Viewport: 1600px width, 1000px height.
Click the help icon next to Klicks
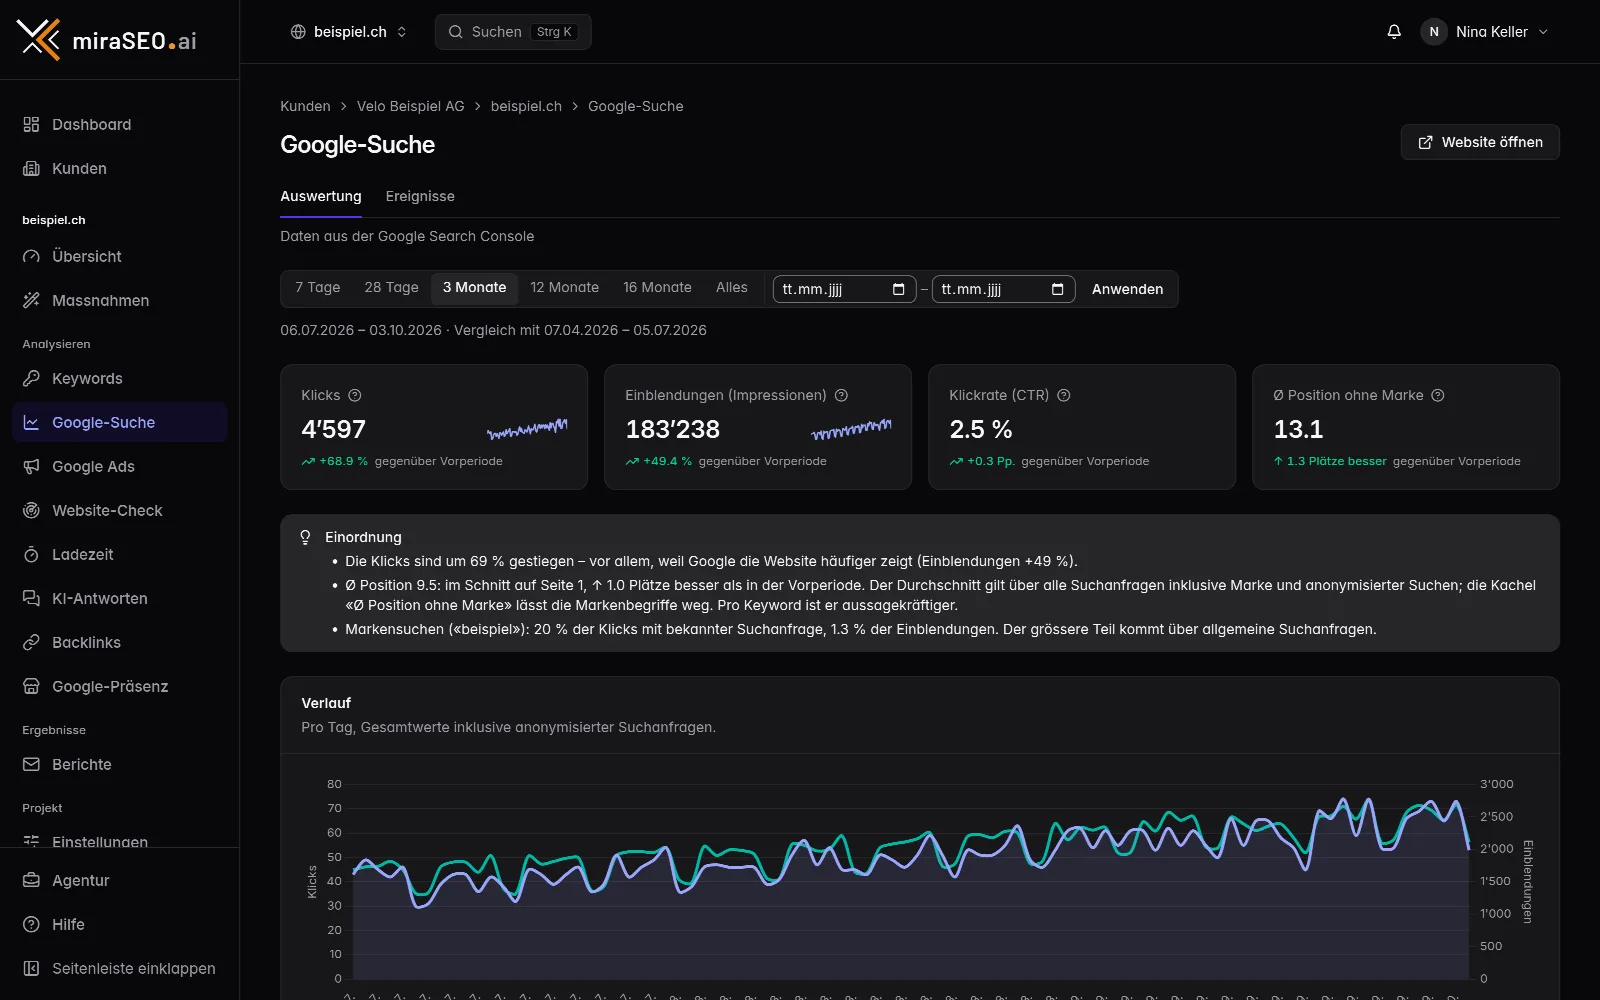click(354, 395)
